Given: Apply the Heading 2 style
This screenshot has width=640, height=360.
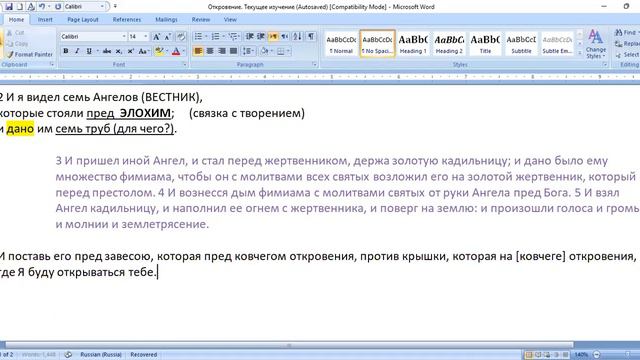Looking at the screenshot, I should point(449,43).
